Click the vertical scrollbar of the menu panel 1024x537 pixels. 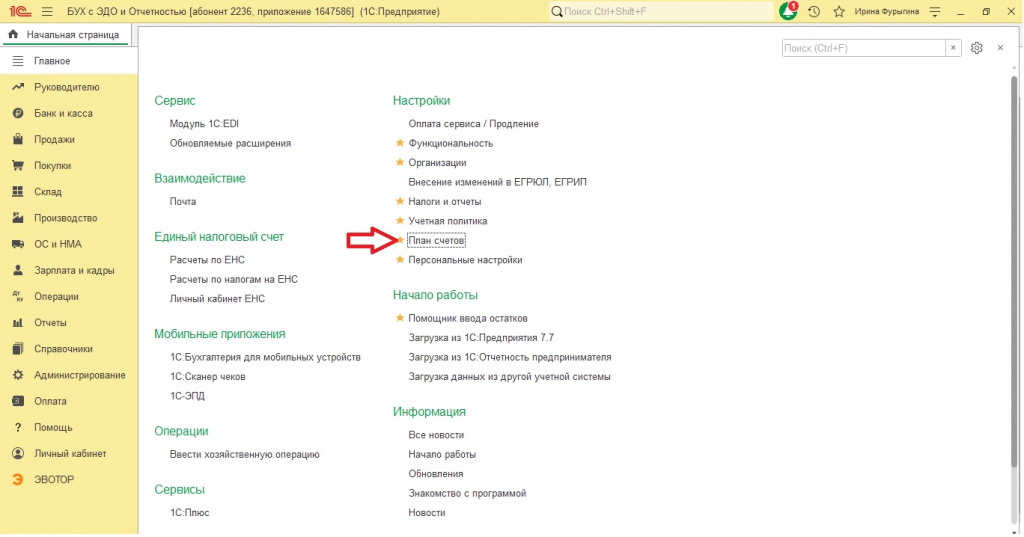point(1014,271)
